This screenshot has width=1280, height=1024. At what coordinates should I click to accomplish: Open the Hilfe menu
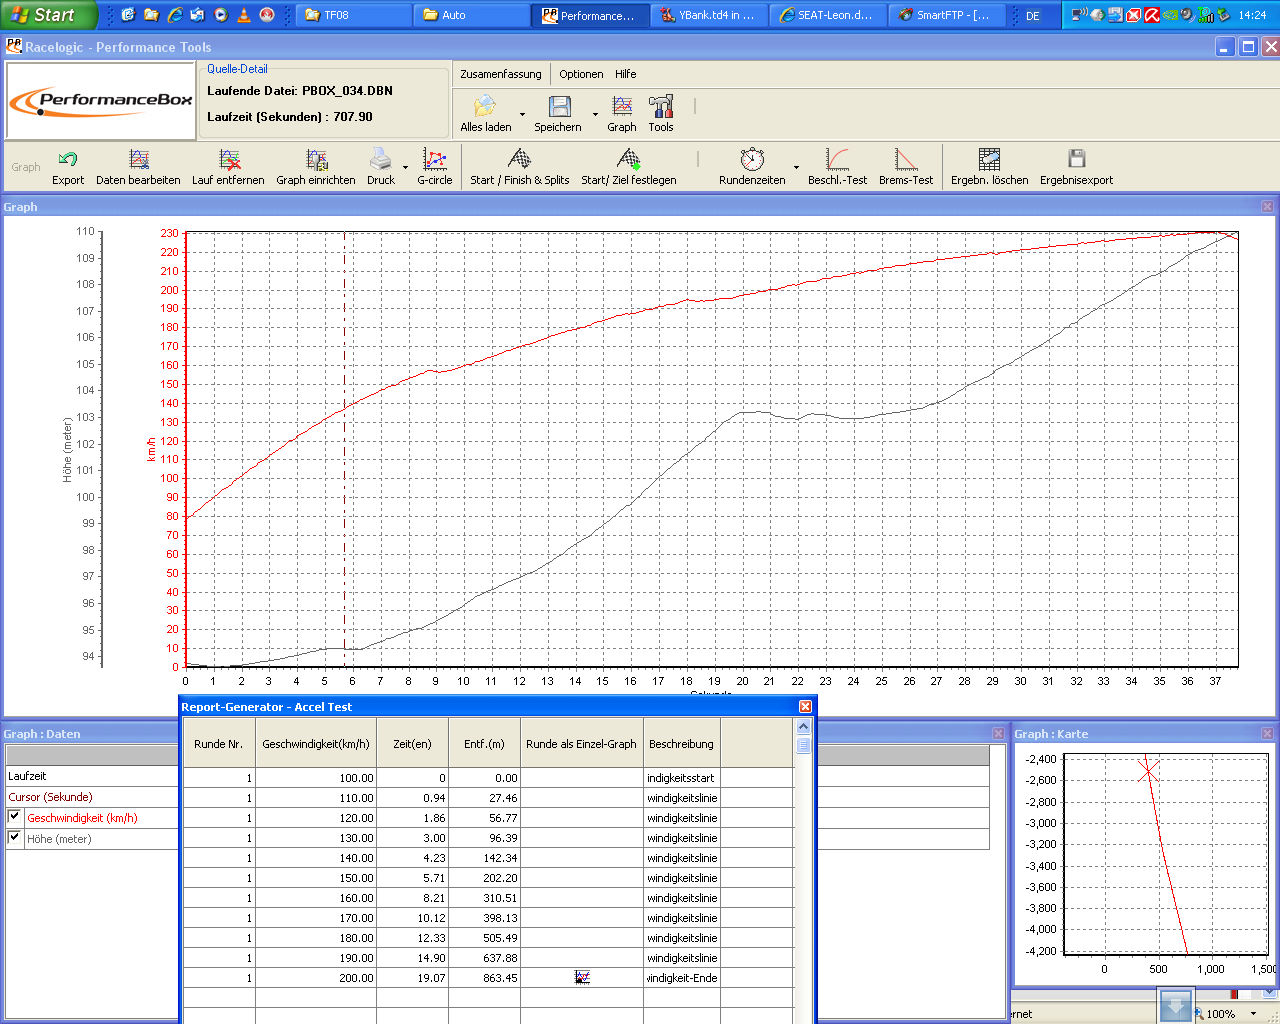625,74
